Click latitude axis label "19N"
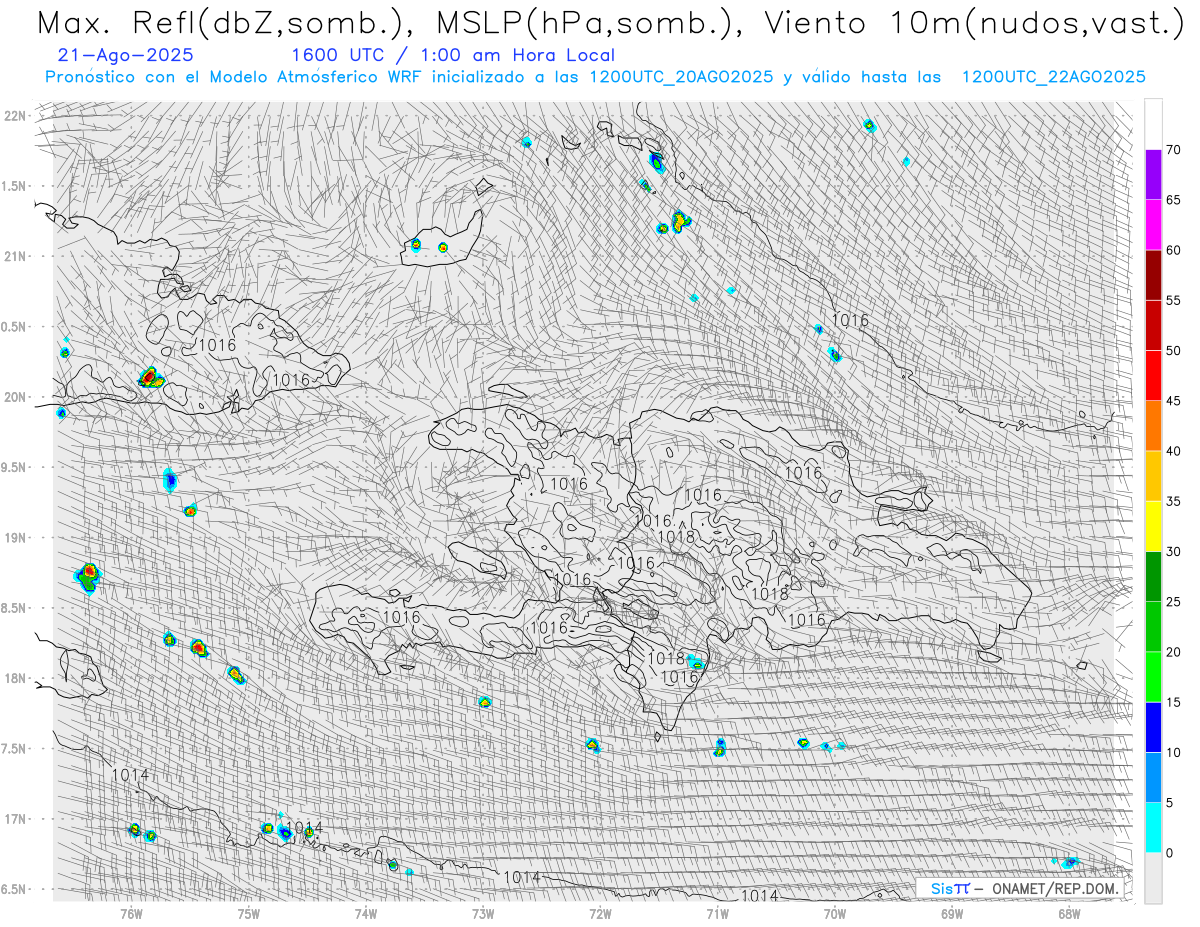Image resolution: width=1200 pixels, height=927 pixels. click(x=13, y=537)
